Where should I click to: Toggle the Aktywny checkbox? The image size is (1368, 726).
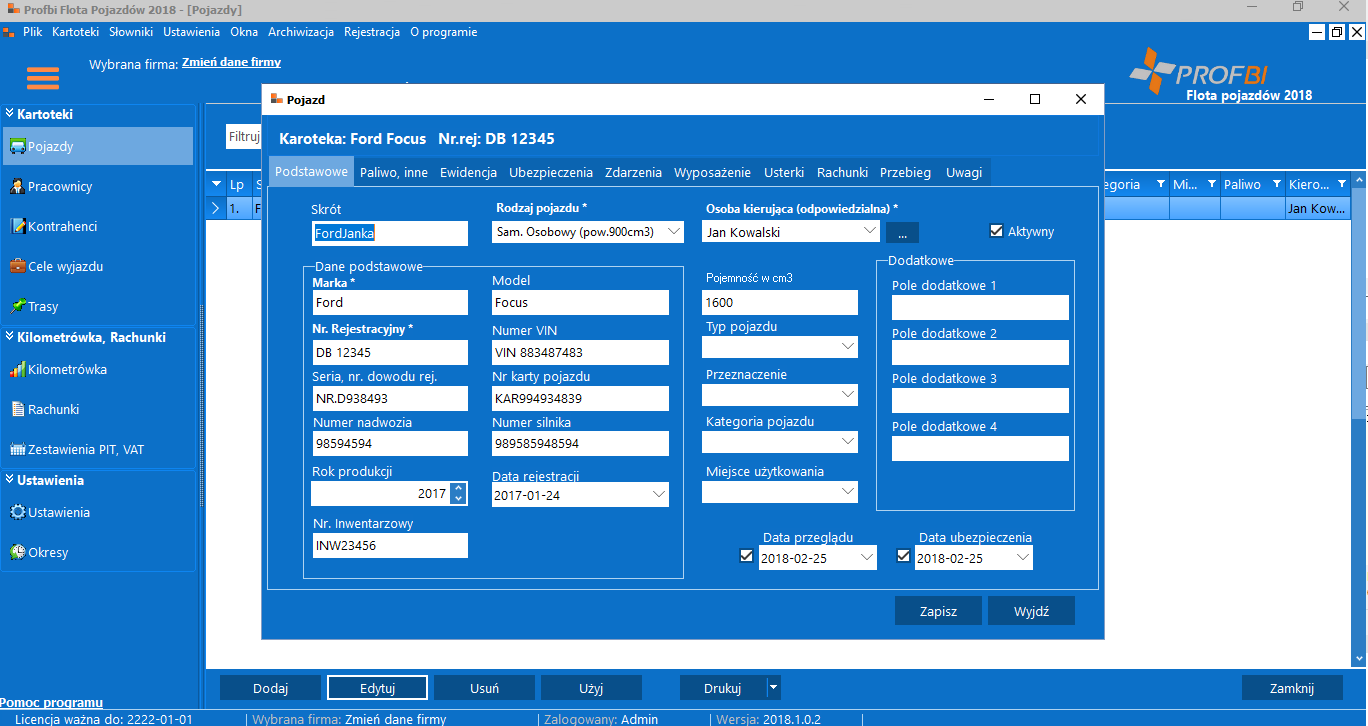(996, 231)
